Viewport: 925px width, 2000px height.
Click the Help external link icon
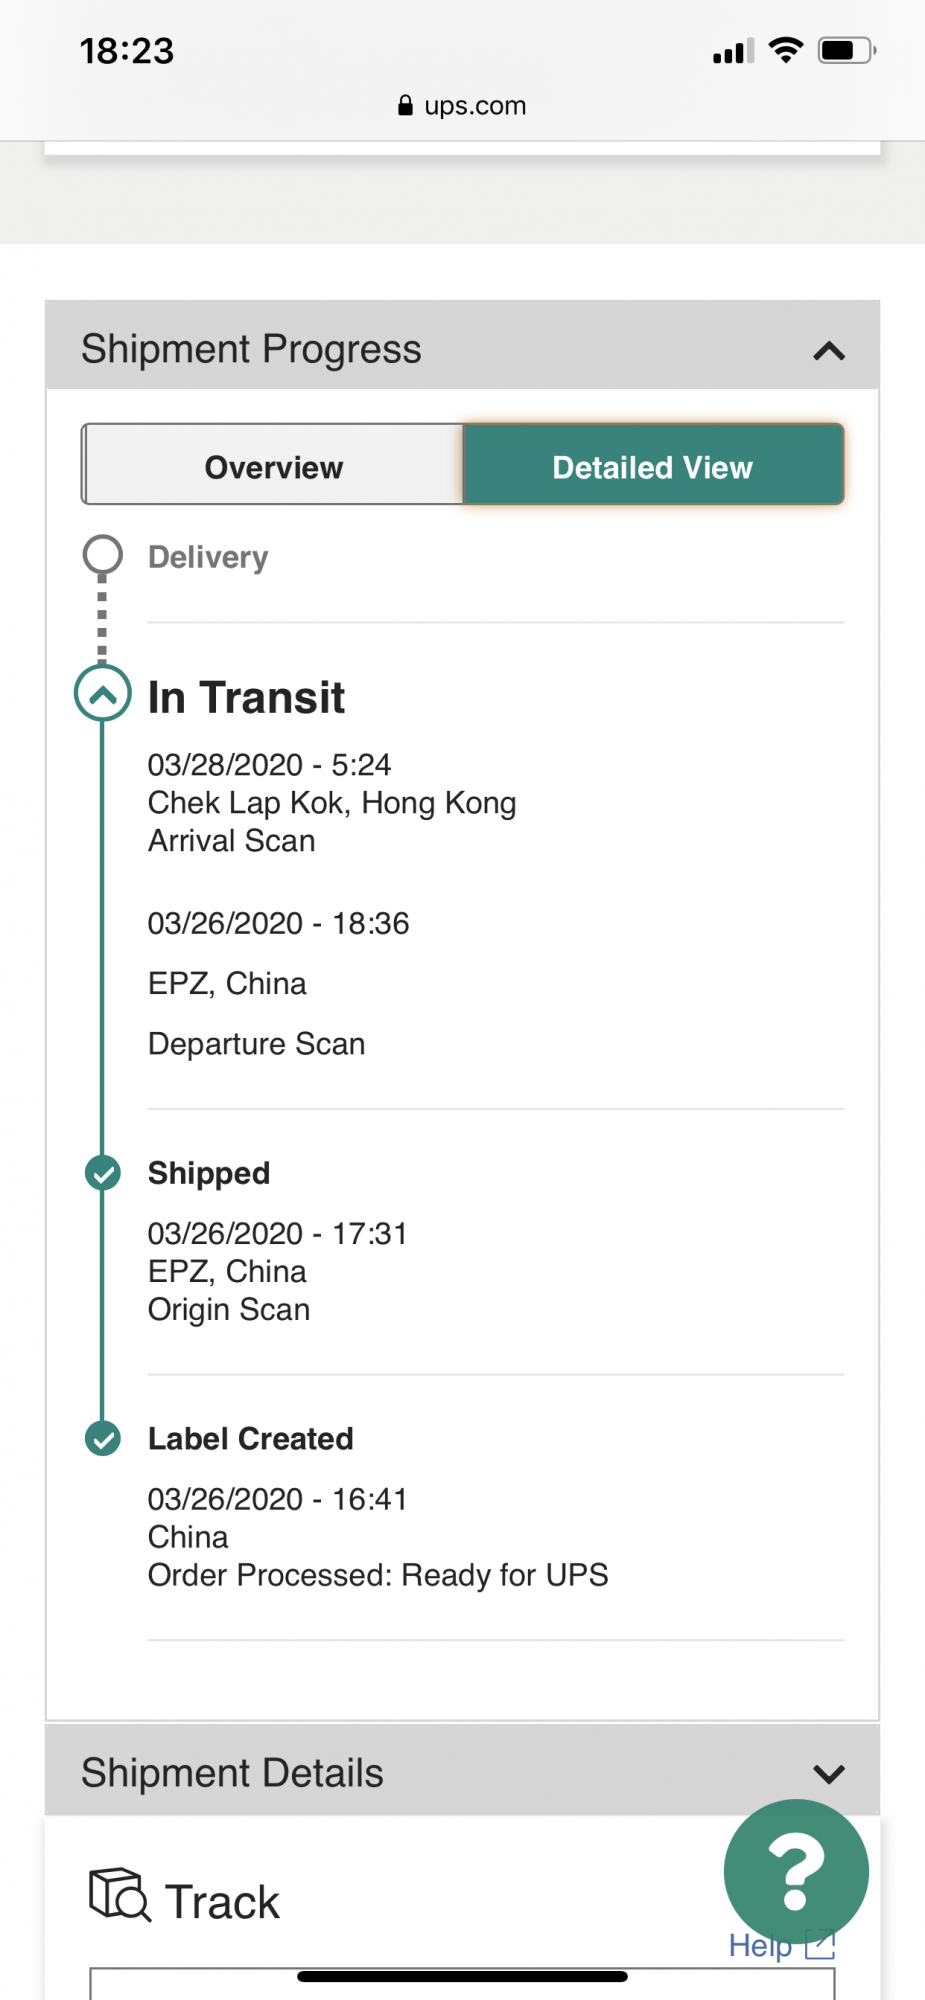tap(820, 1945)
